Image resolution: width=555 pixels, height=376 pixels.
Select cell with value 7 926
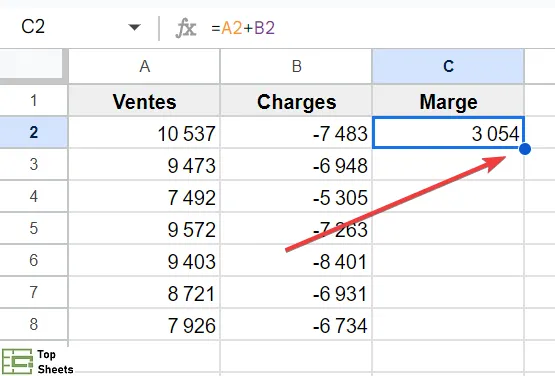click(x=144, y=324)
